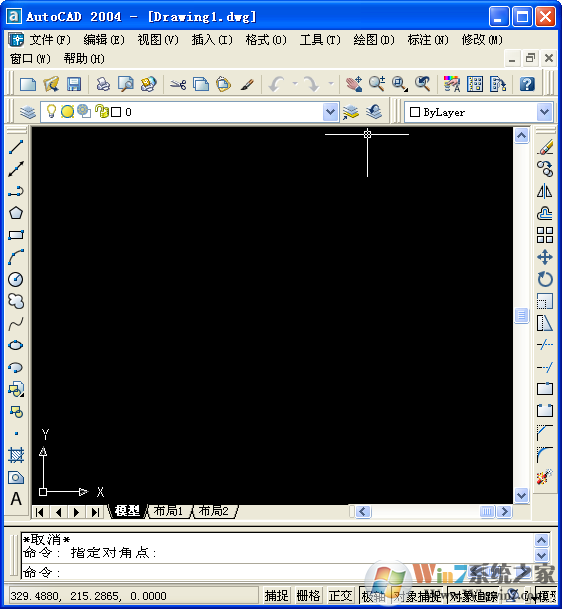Click the Layer Previous icon

click(x=374, y=112)
